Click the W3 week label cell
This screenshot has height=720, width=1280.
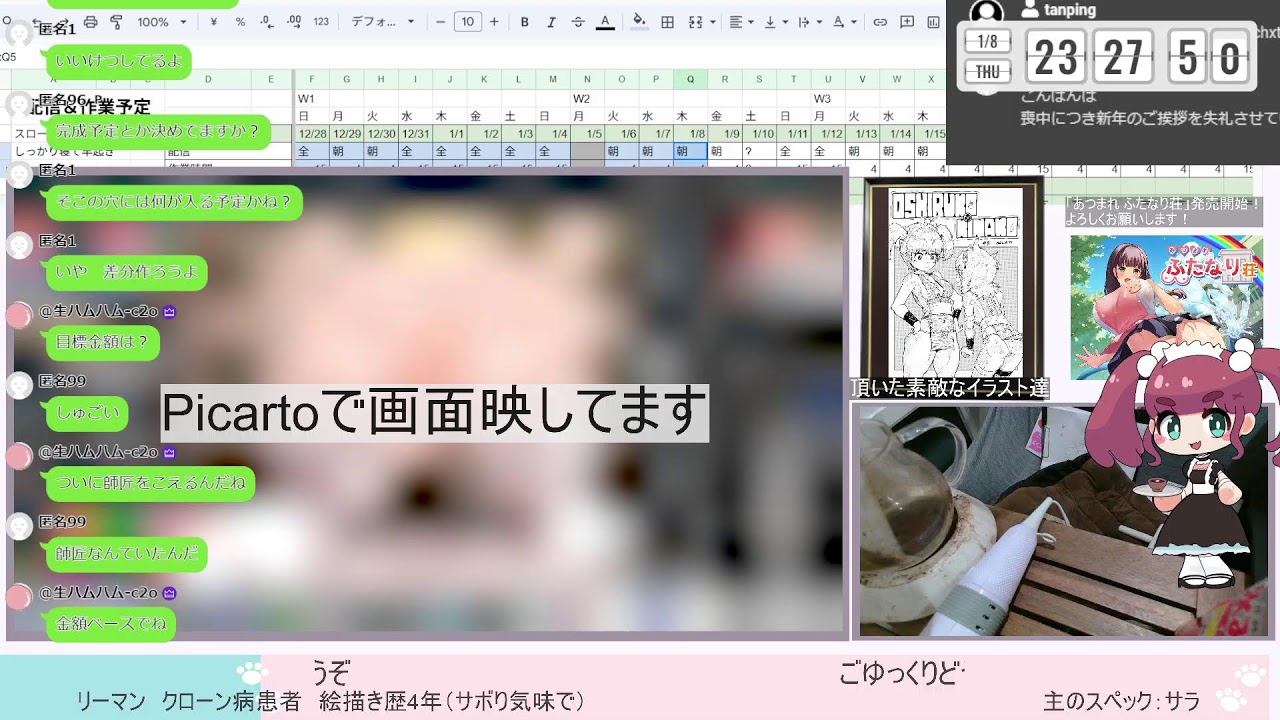tap(828, 99)
